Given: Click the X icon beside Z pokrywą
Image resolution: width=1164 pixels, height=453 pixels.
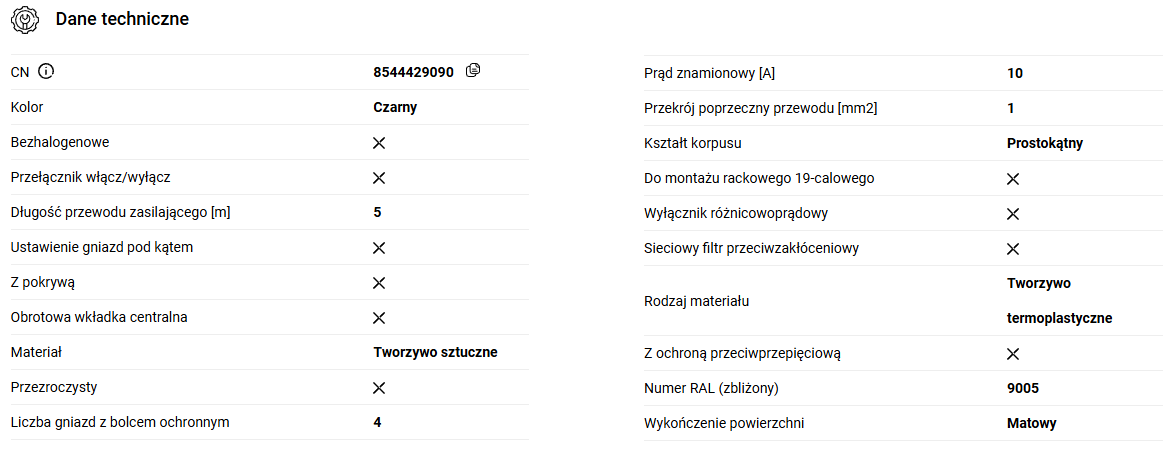Looking at the screenshot, I should tap(379, 283).
